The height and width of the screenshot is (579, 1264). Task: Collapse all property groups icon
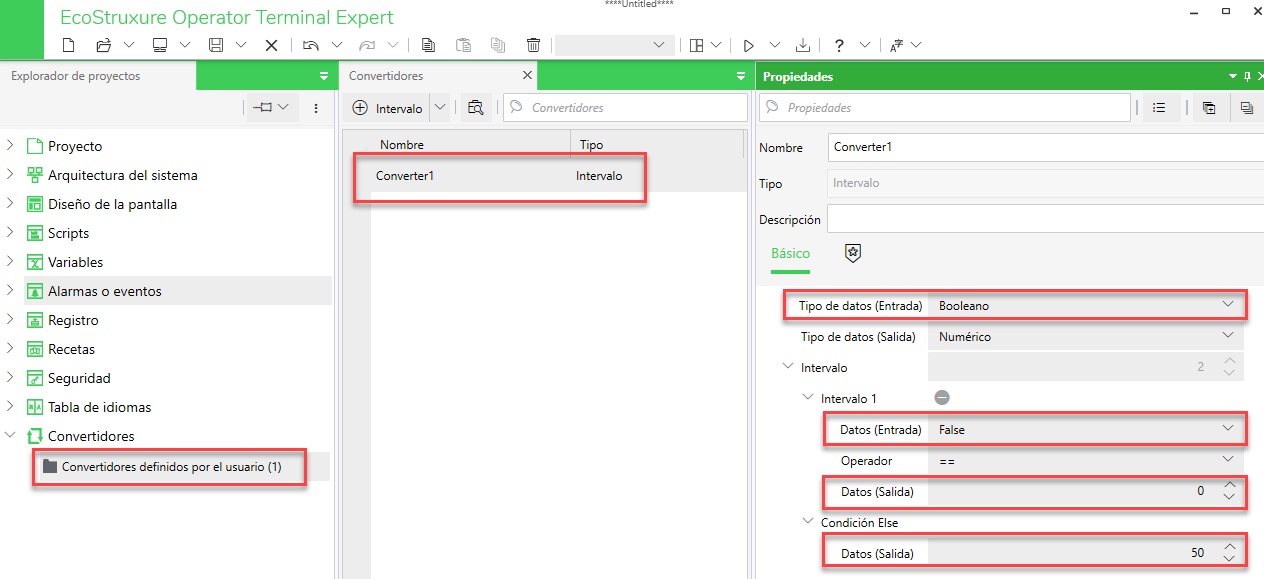point(1246,108)
